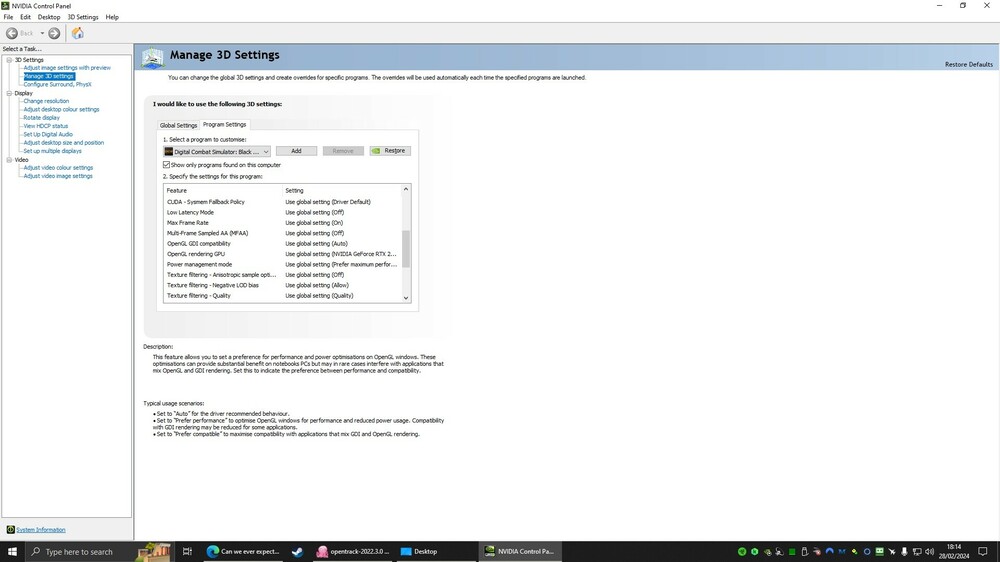
Task: Open the File menu
Action: pyautogui.click(x=8, y=17)
